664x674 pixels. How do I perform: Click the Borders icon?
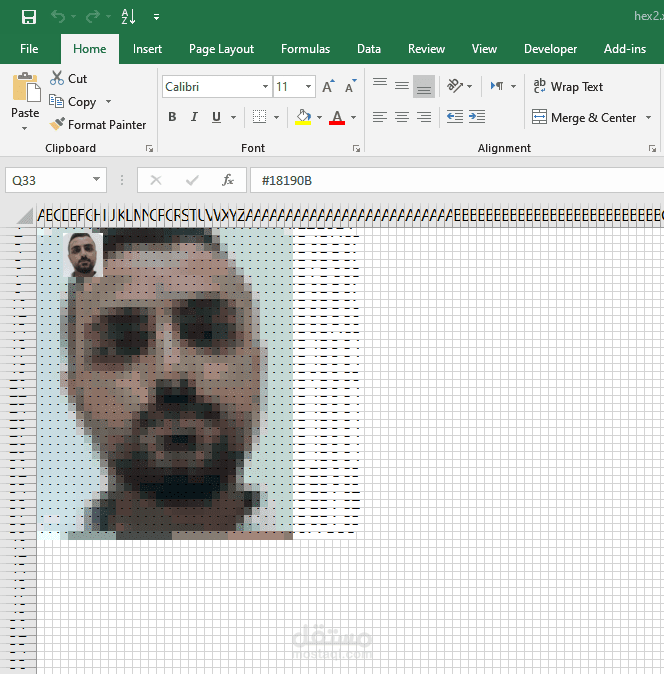(x=259, y=117)
